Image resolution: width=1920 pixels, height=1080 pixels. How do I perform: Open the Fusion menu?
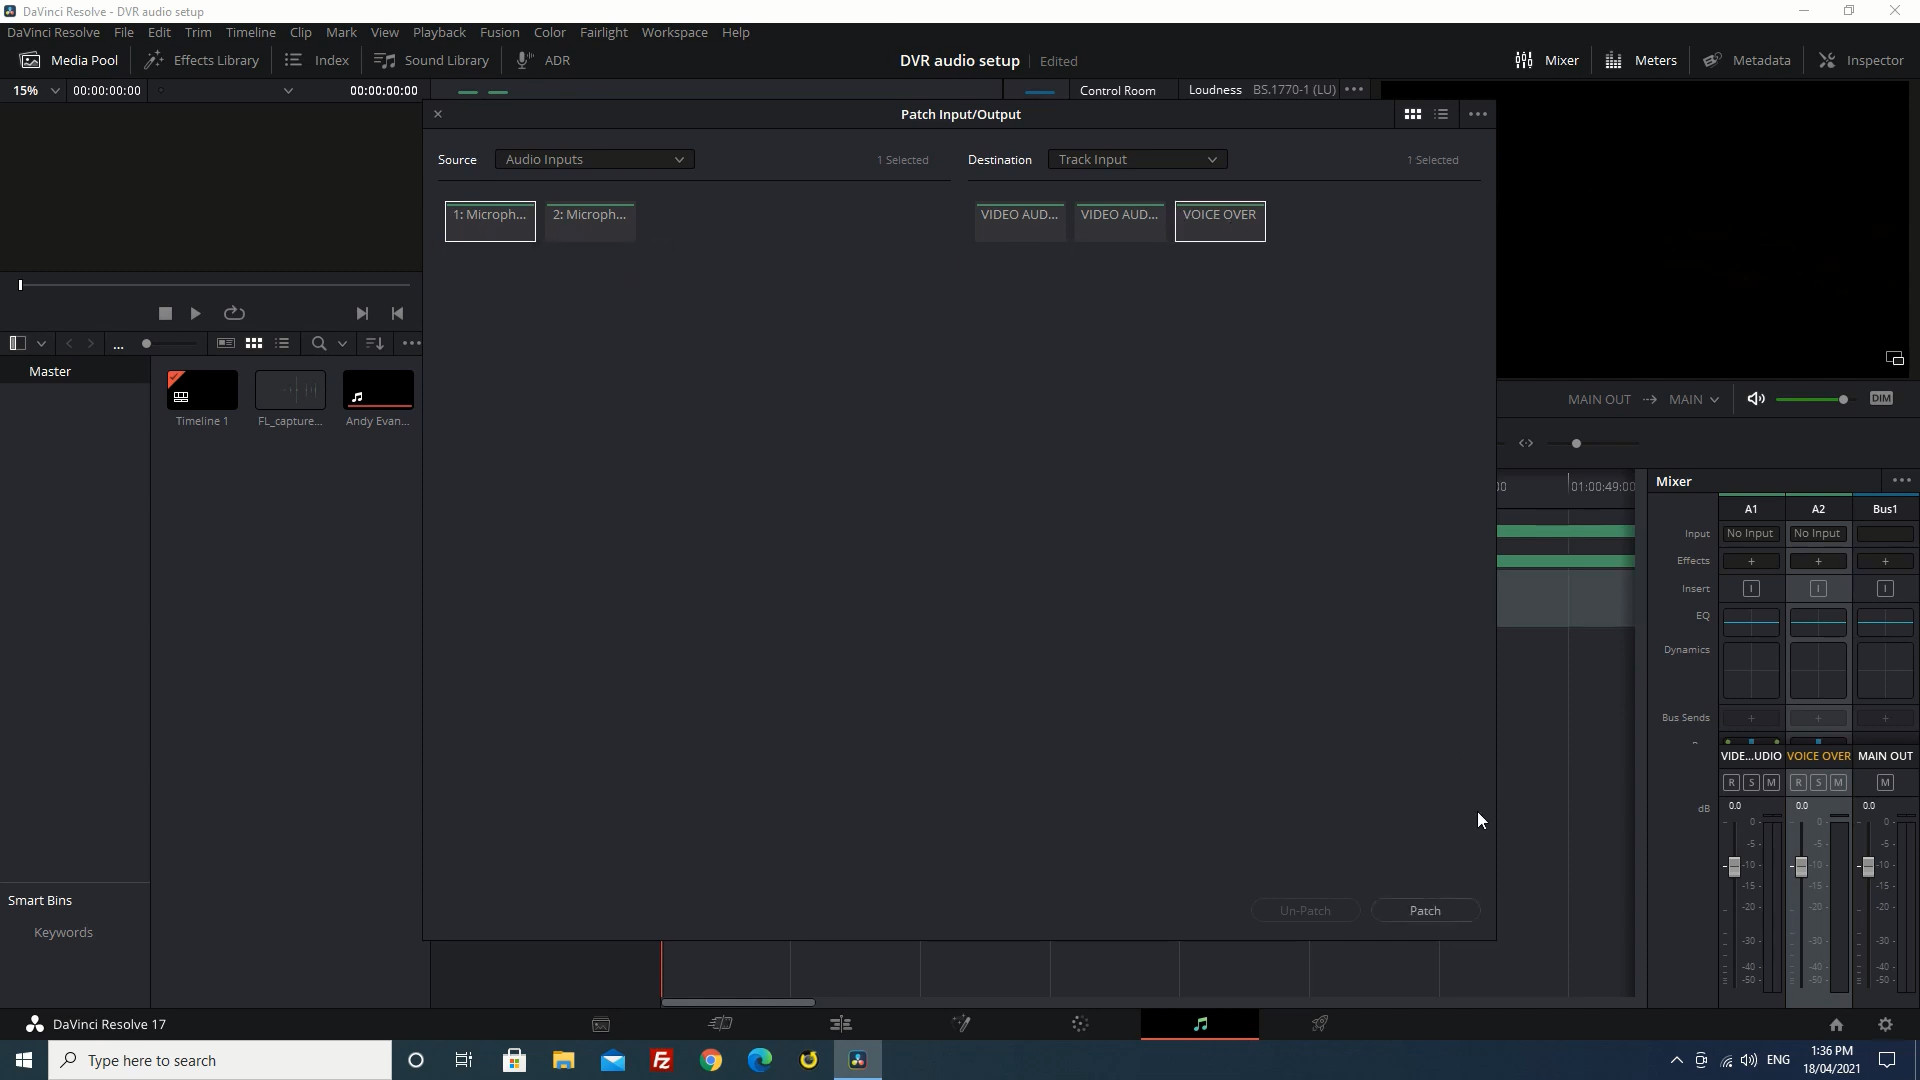click(499, 32)
